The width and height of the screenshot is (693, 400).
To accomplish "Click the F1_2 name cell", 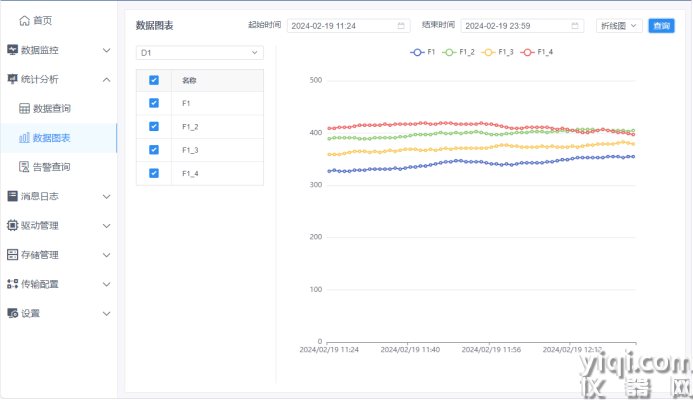I will click(x=217, y=127).
